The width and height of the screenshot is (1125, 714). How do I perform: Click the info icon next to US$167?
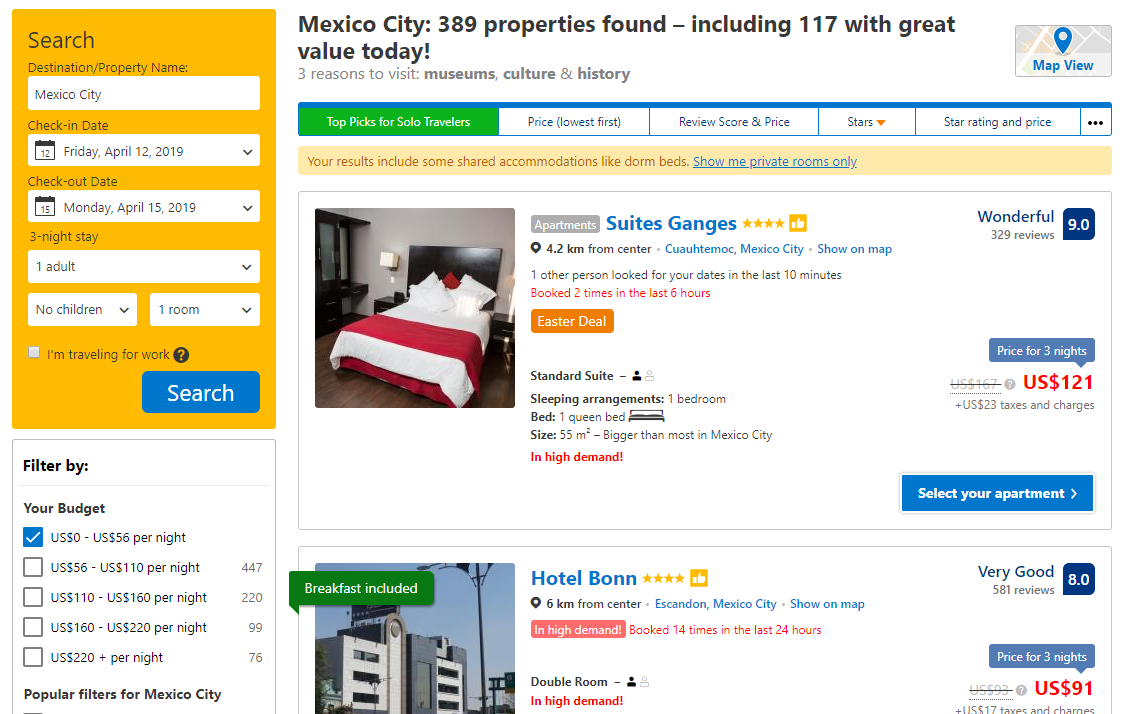tap(1009, 384)
